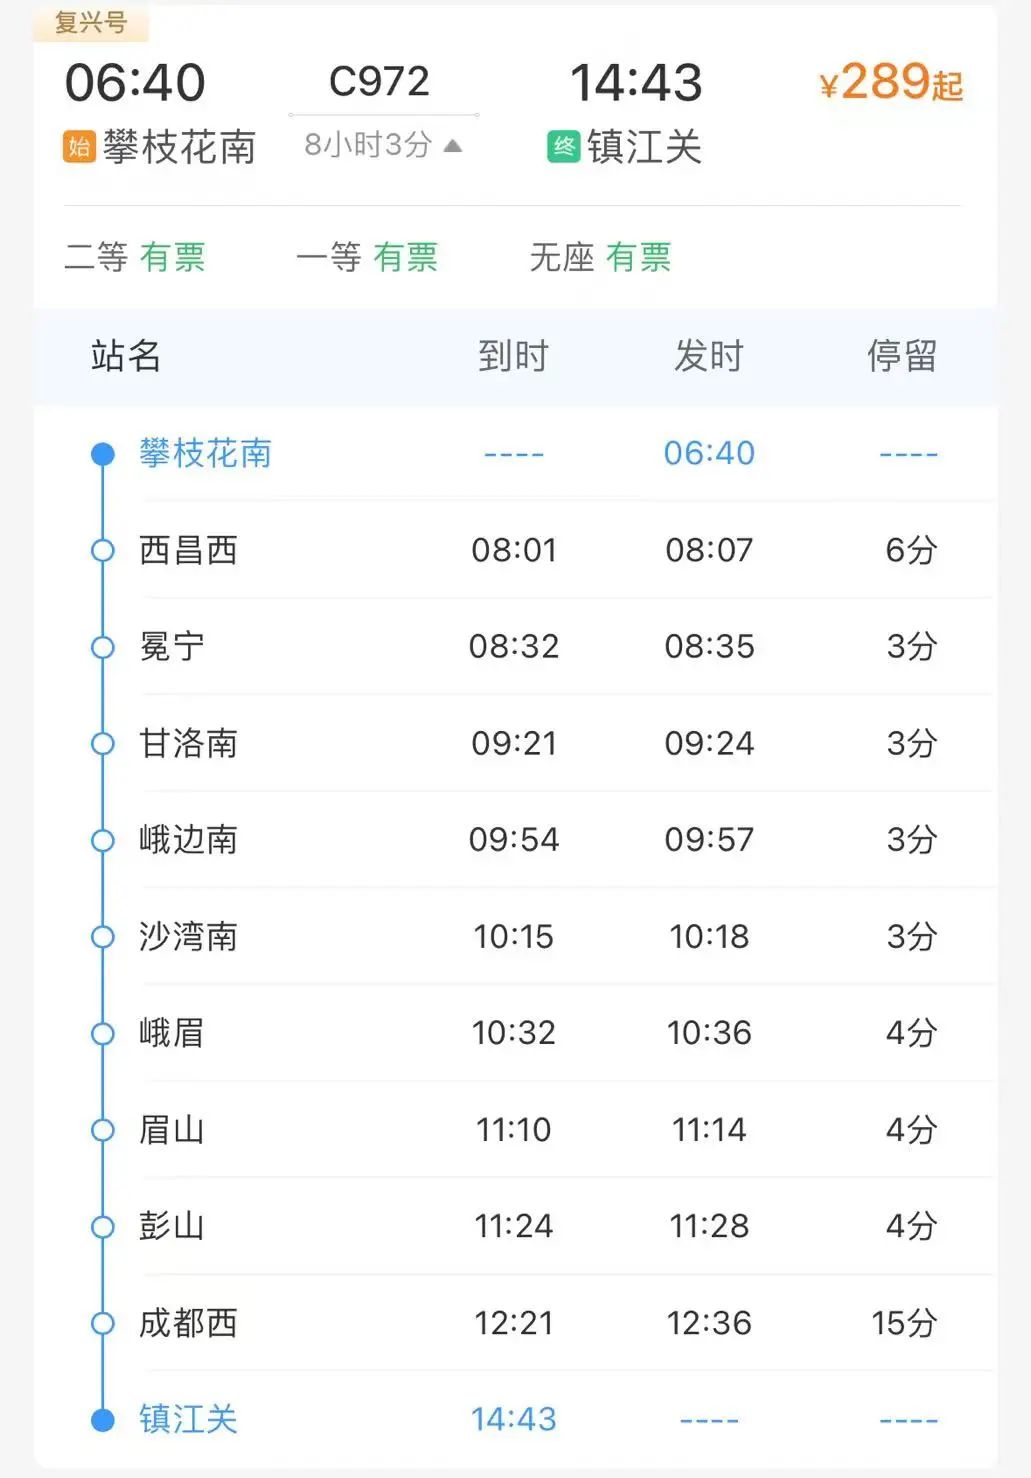Viewport: 1031px width, 1478px height.
Task: Click the 停留 column header
Action: pyautogui.click(x=901, y=356)
